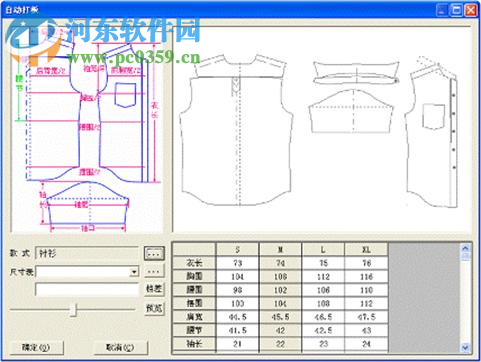Click the browse button beside 尺寸表 dropdown
Image resolution: width=481 pixels, height=362 pixels.
154,272
